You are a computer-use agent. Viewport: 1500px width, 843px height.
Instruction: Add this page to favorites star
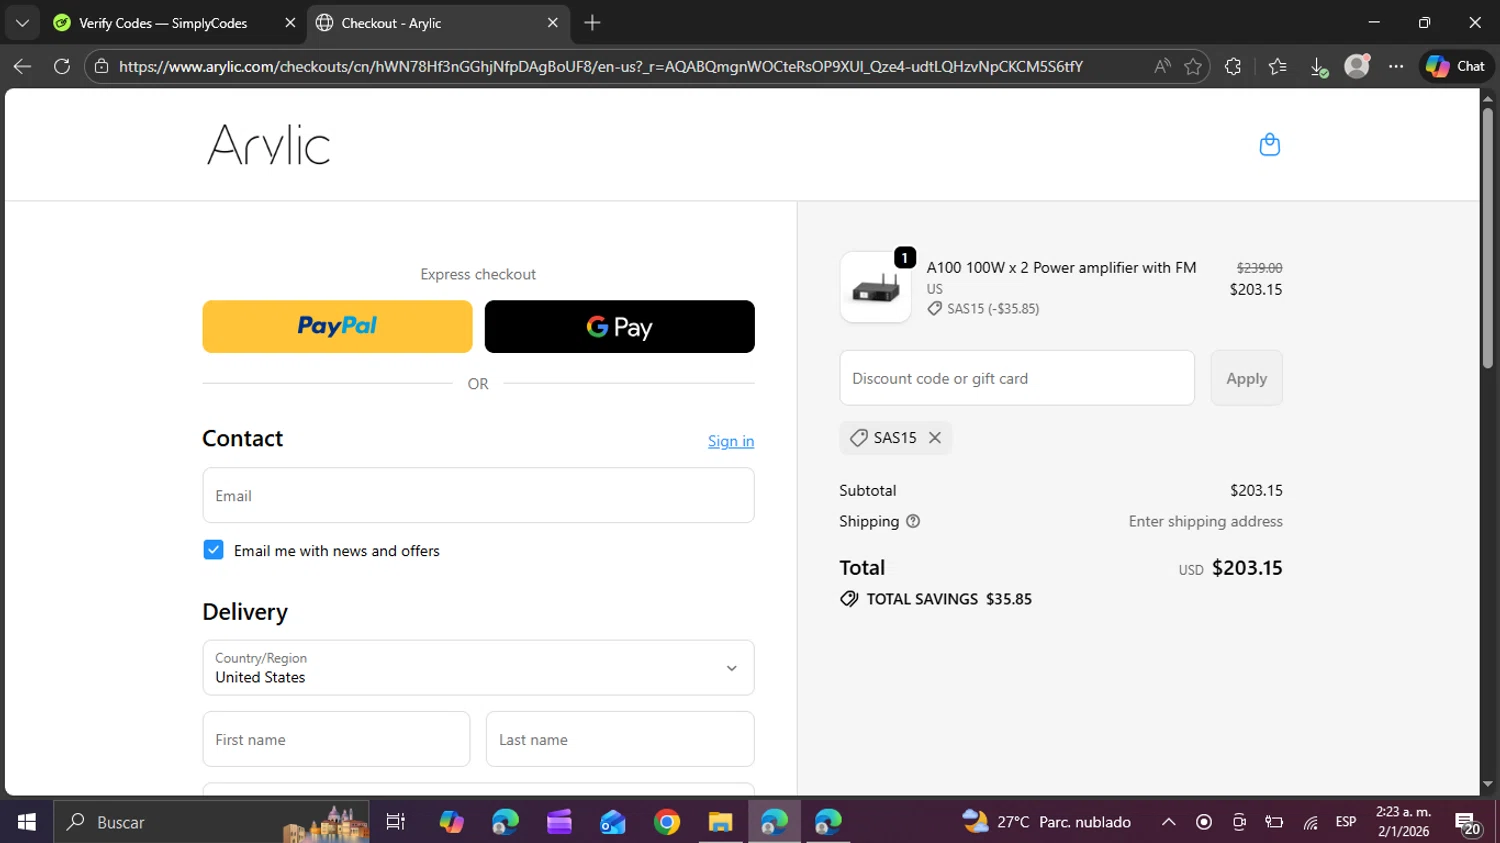coord(1193,66)
